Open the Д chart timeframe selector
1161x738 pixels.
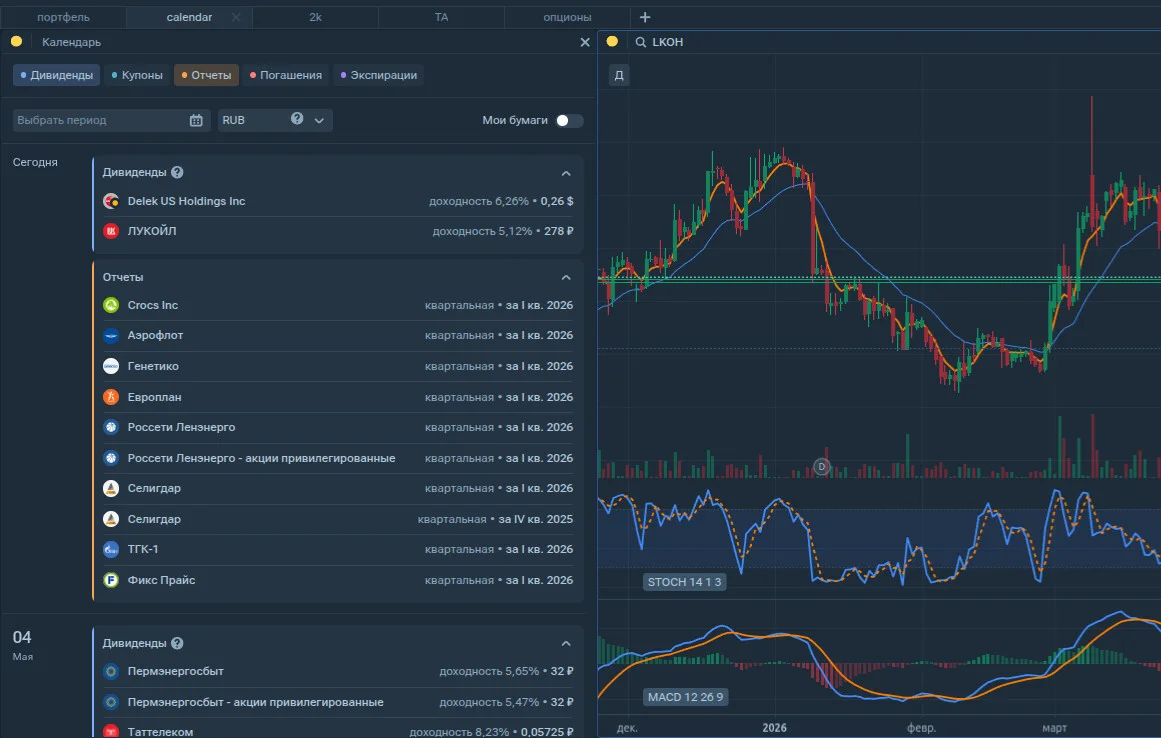619,75
